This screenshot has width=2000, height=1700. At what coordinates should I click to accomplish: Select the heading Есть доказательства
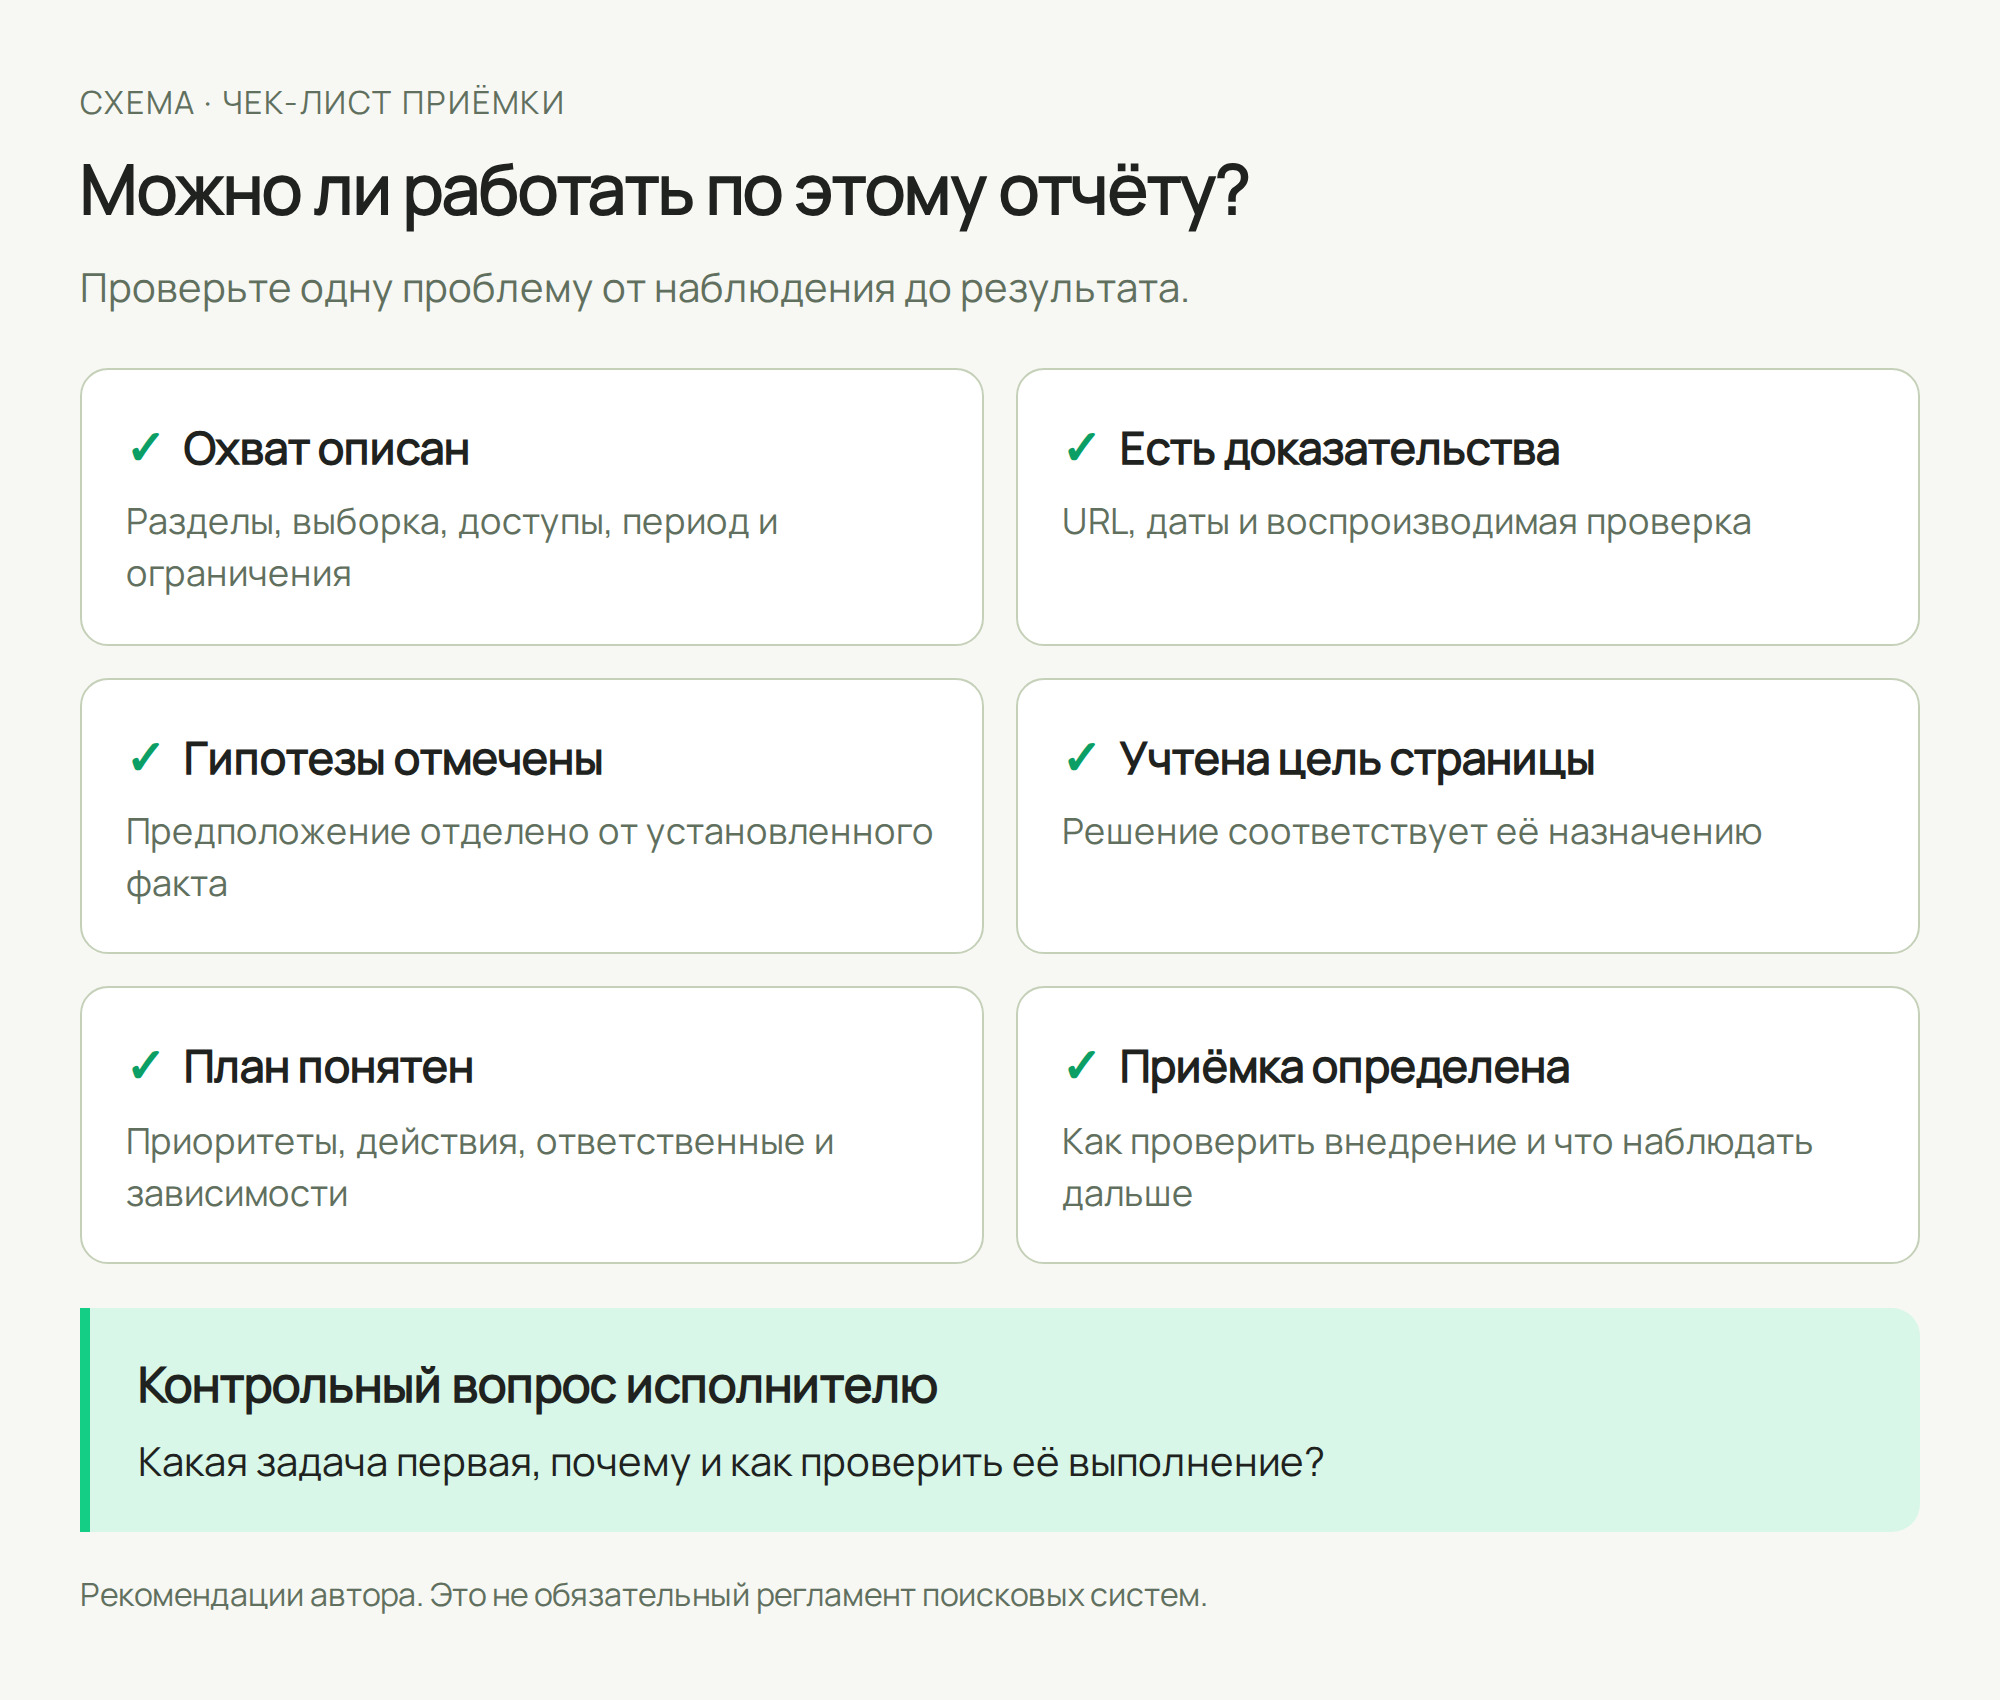pos(1339,450)
